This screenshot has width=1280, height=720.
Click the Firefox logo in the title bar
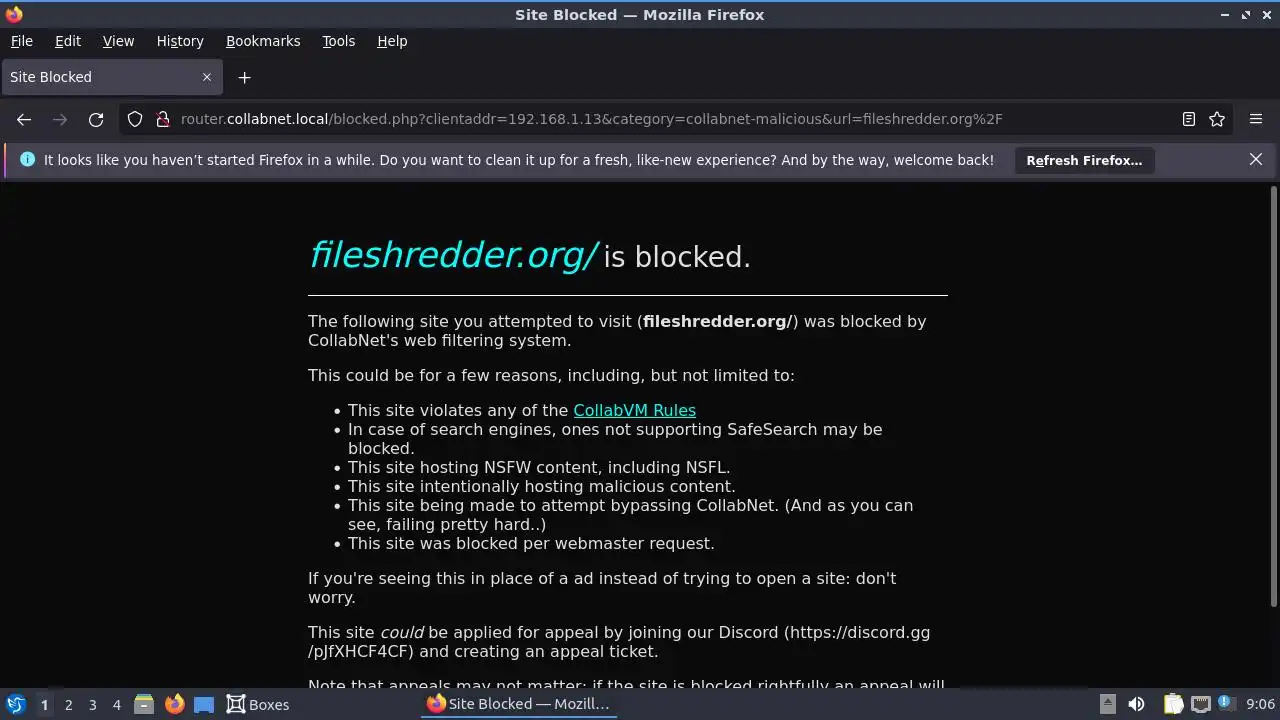[x=13, y=14]
